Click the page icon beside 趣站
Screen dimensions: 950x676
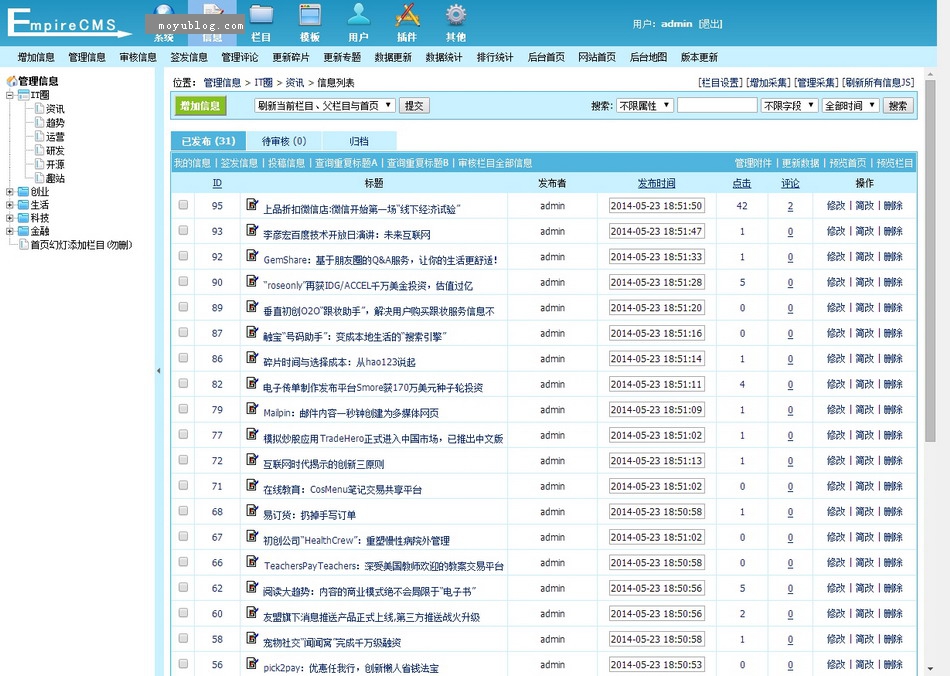click(x=39, y=178)
